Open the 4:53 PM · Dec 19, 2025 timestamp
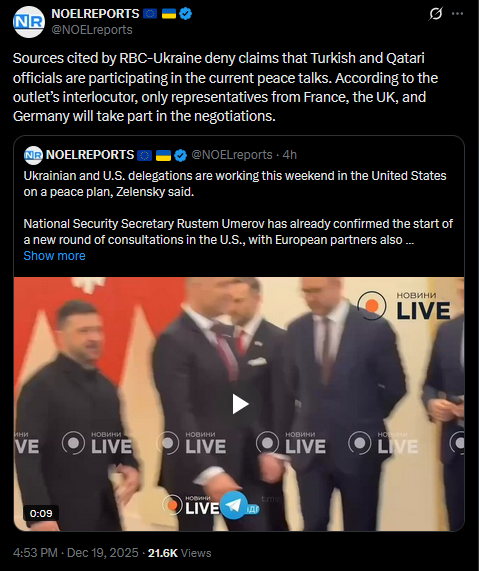The image size is (479, 571). [x=76, y=553]
